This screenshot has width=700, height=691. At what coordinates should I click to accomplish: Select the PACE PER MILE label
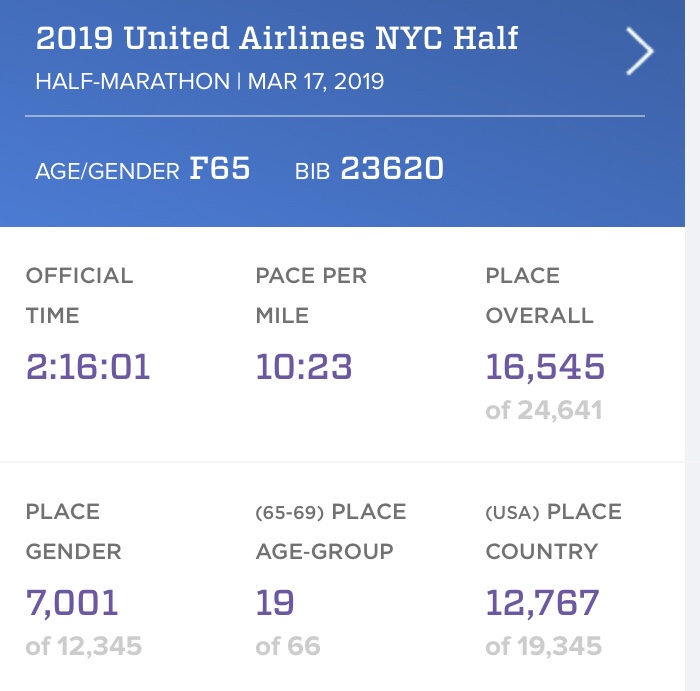click(311, 295)
